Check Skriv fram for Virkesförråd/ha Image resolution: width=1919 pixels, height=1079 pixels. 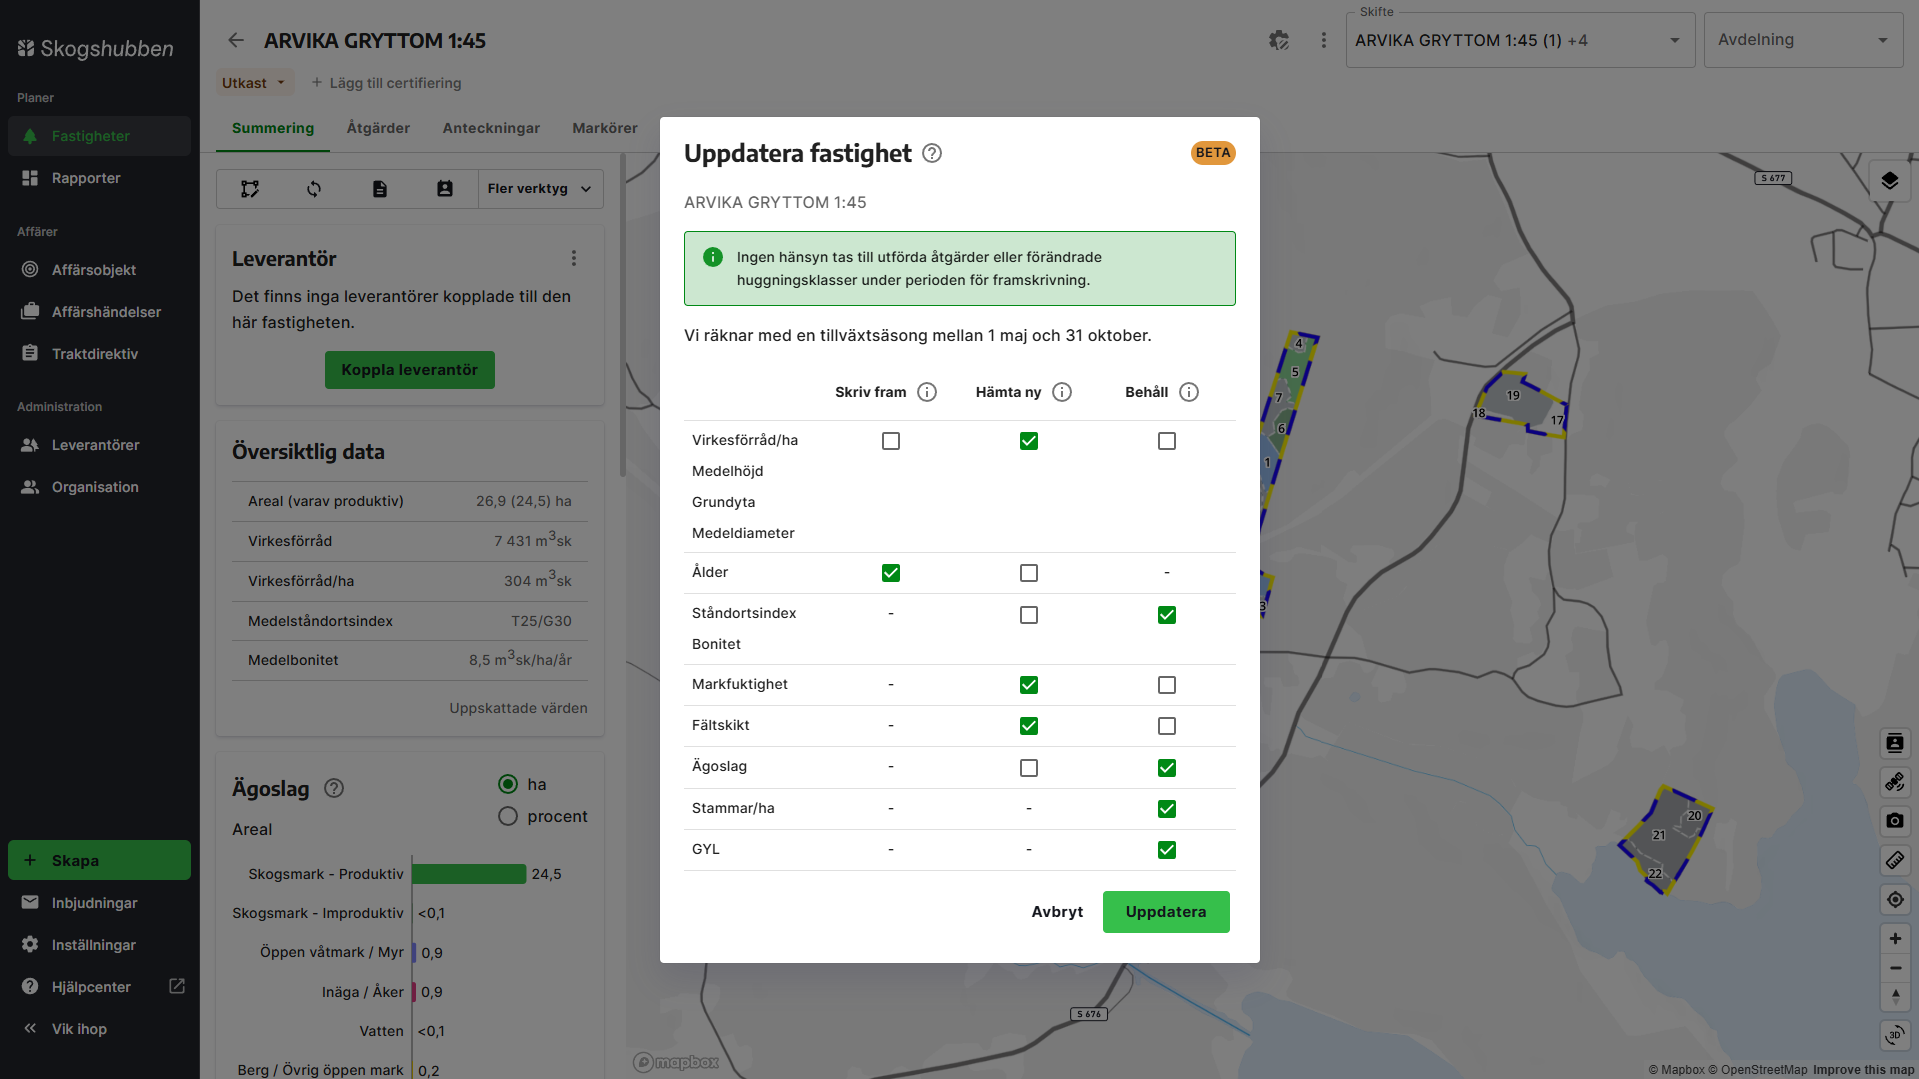click(891, 441)
